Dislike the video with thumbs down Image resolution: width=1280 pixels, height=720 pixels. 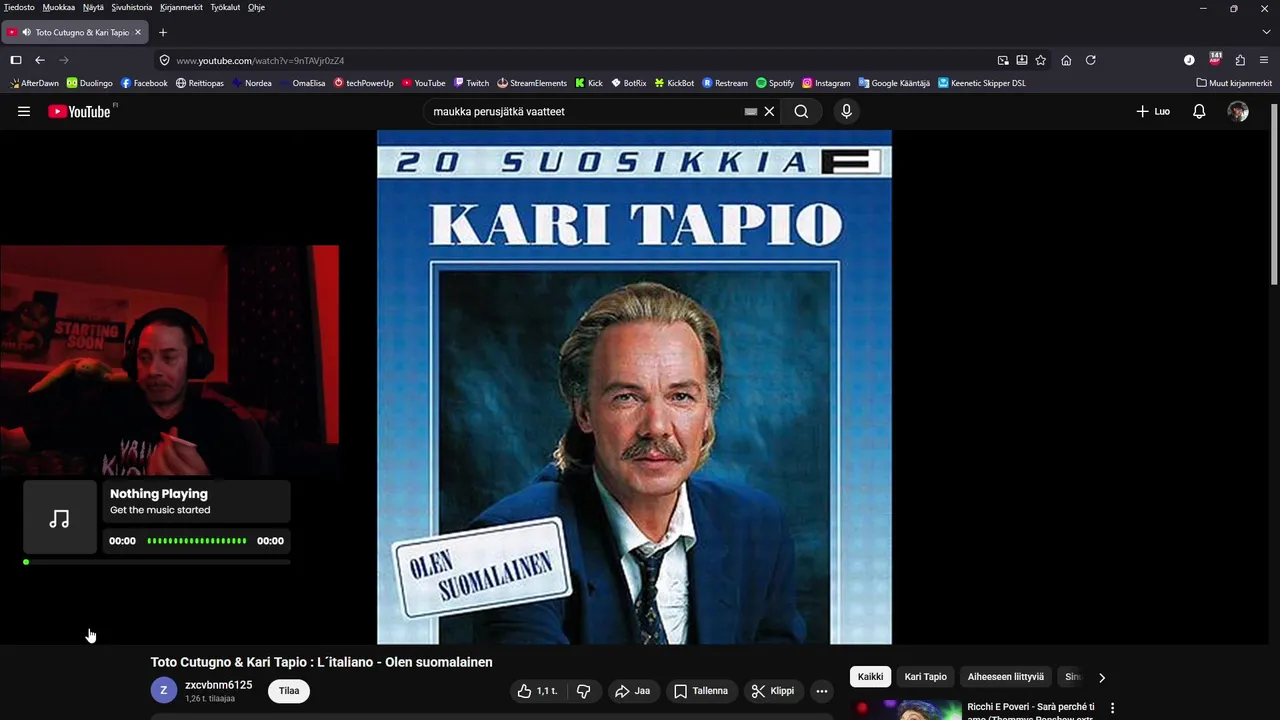584,691
